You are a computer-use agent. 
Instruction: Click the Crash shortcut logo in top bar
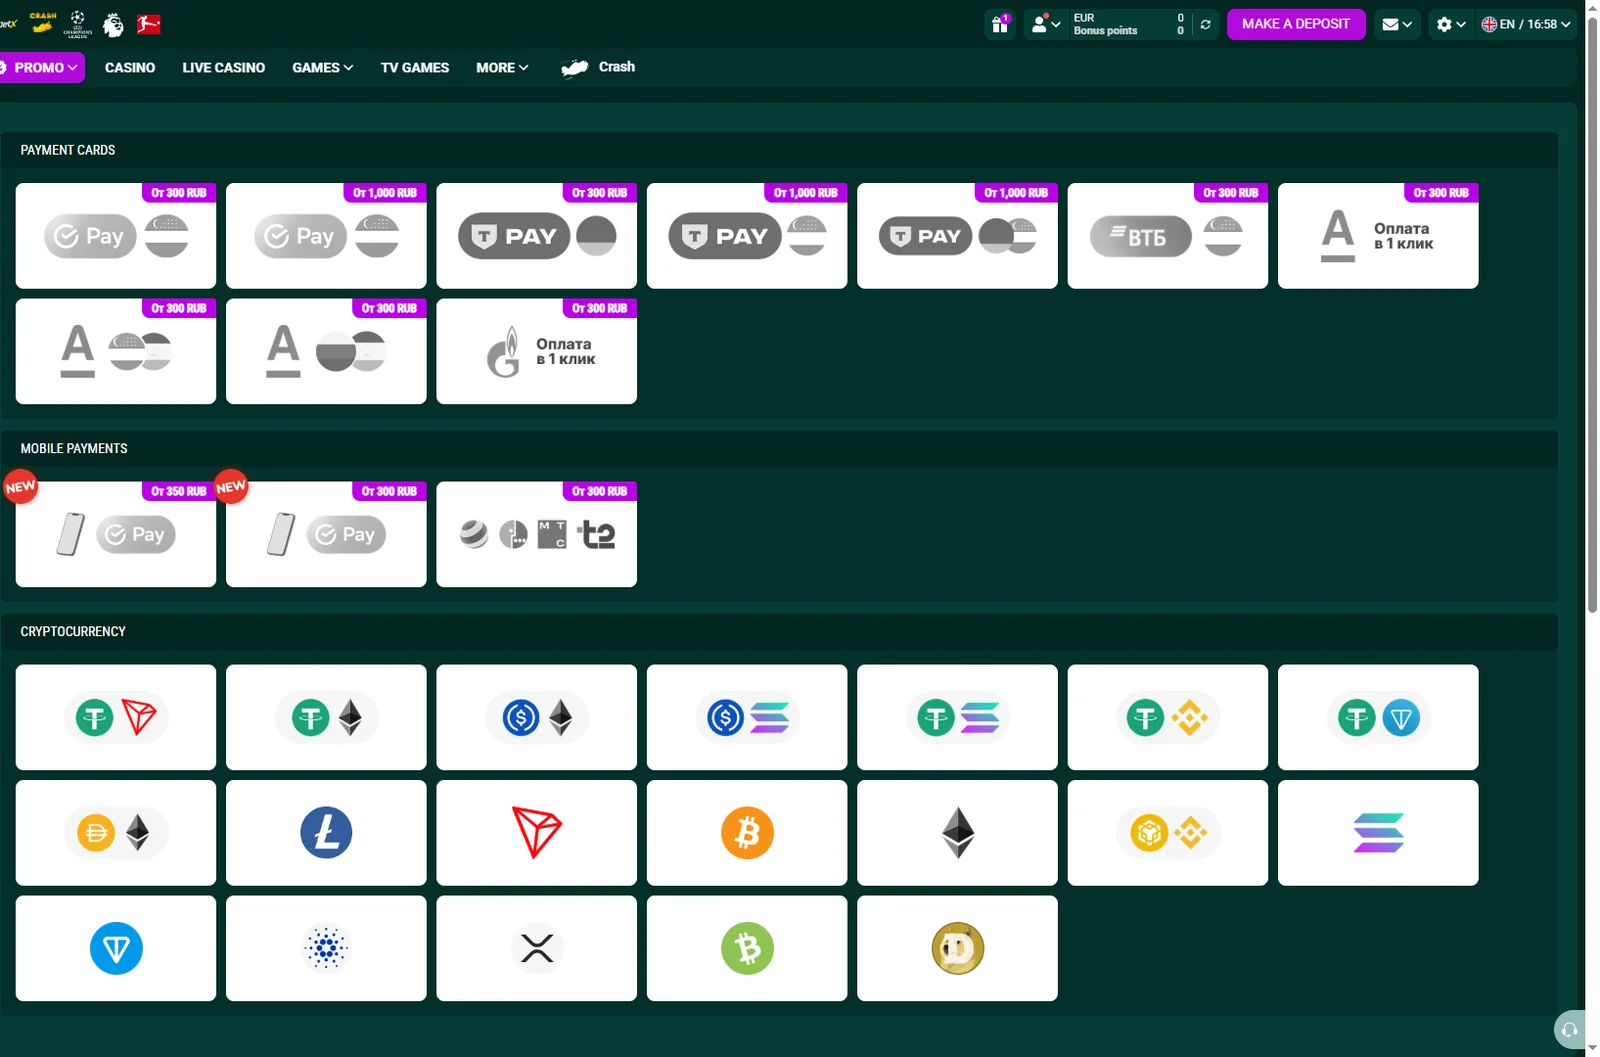[43, 22]
